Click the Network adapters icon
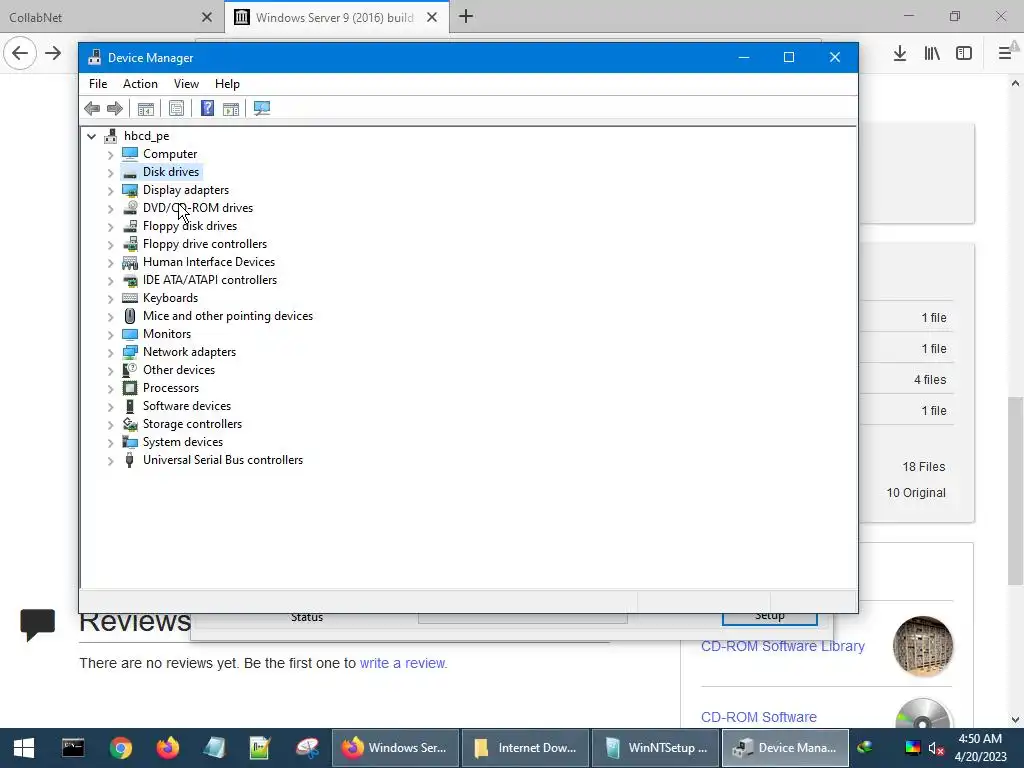Image resolution: width=1024 pixels, height=768 pixels. coord(130,352)
